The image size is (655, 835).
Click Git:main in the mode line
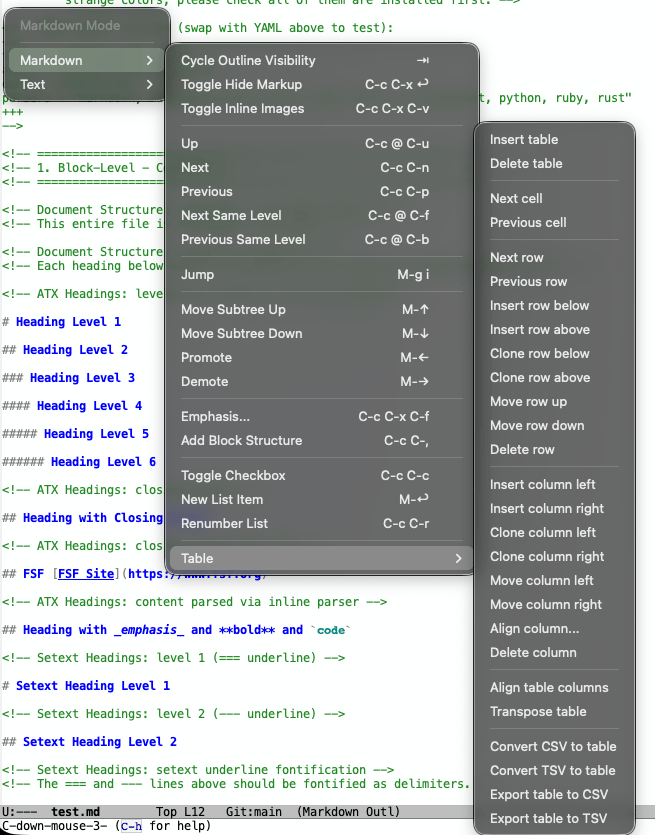(253, 812)
